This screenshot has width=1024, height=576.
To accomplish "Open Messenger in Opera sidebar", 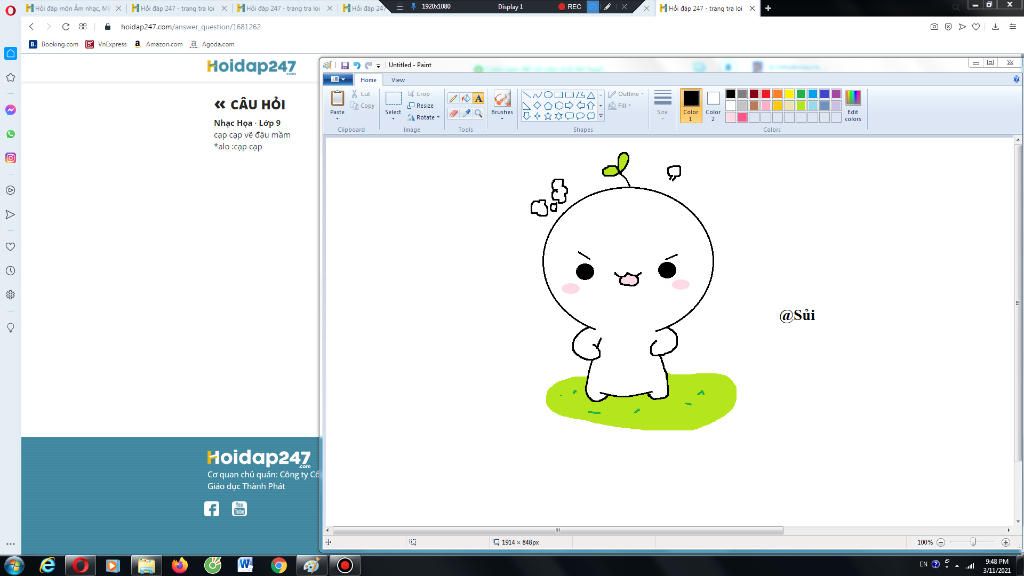I will (x=10, y=110).
